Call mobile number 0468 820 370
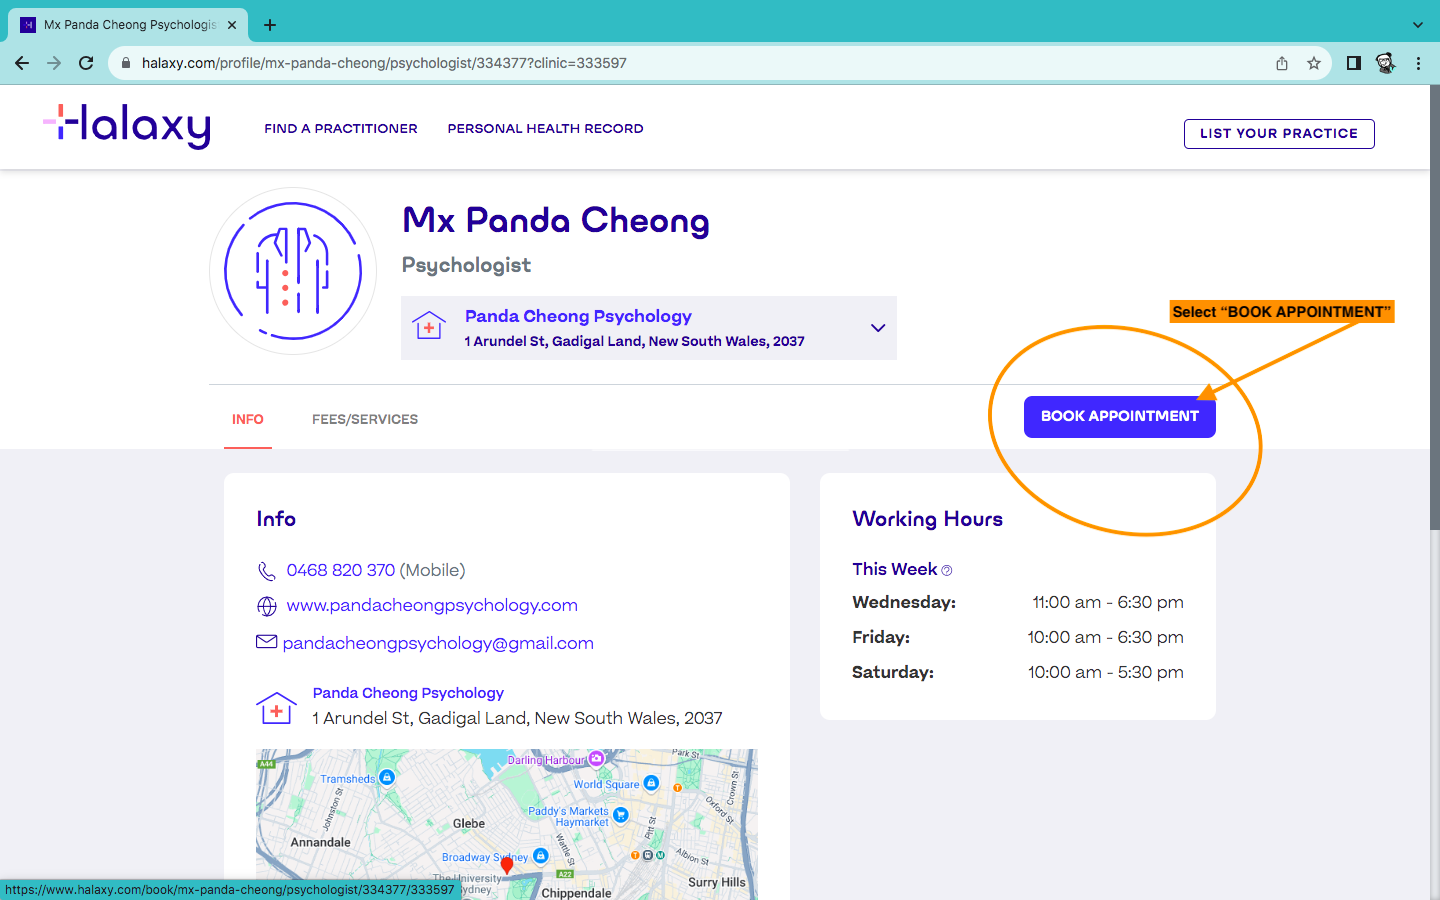This screenshot has width=1440, height=900. [x=341, y=570]
